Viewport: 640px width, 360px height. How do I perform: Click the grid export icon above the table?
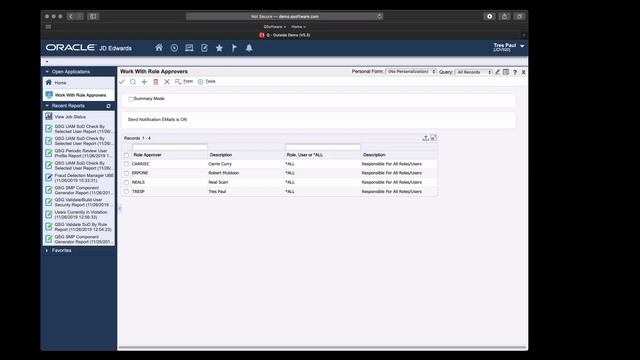[425, 138]
